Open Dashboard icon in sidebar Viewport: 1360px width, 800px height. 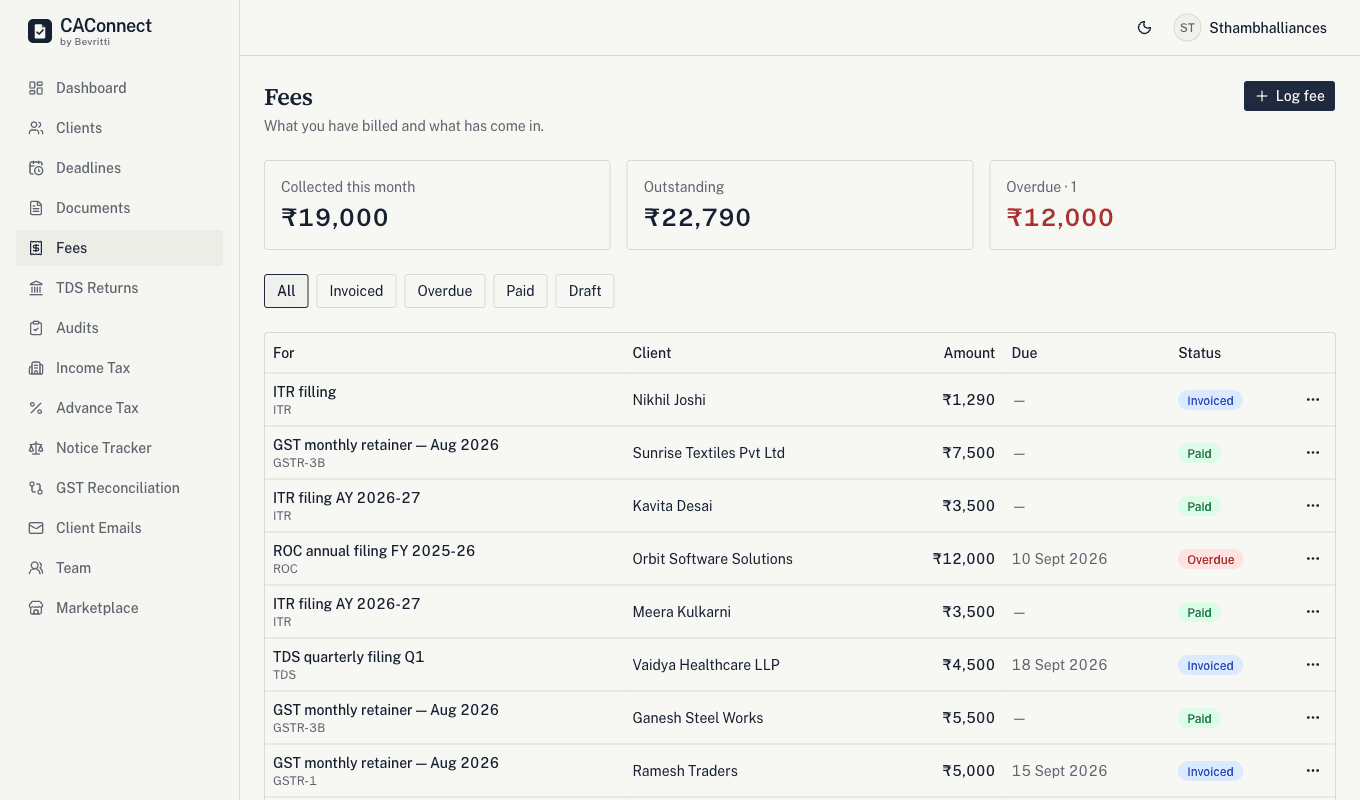(36, 88)
